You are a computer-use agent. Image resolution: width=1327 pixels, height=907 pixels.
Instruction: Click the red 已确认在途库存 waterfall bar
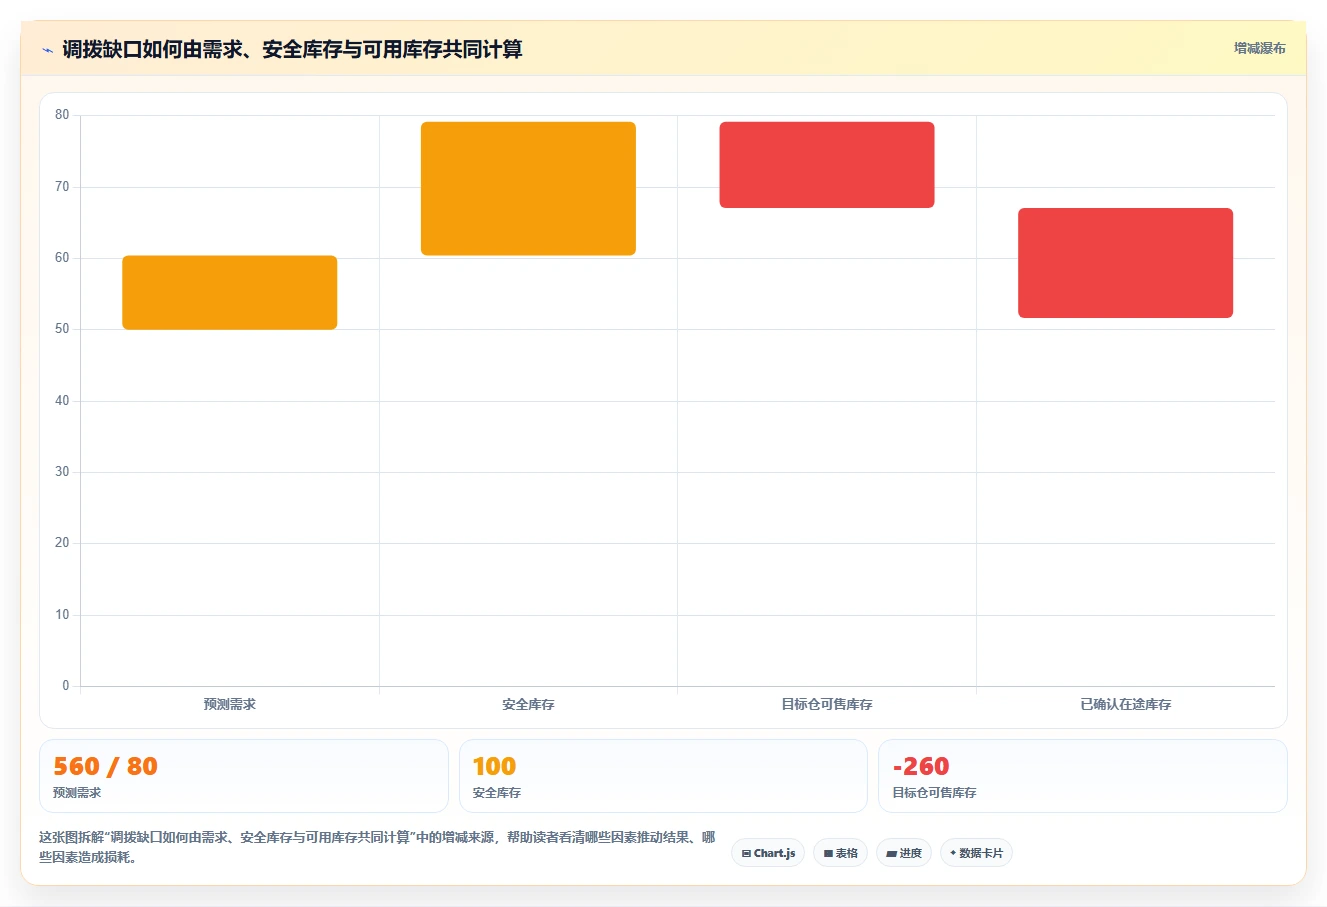(x=1125, y=263)
